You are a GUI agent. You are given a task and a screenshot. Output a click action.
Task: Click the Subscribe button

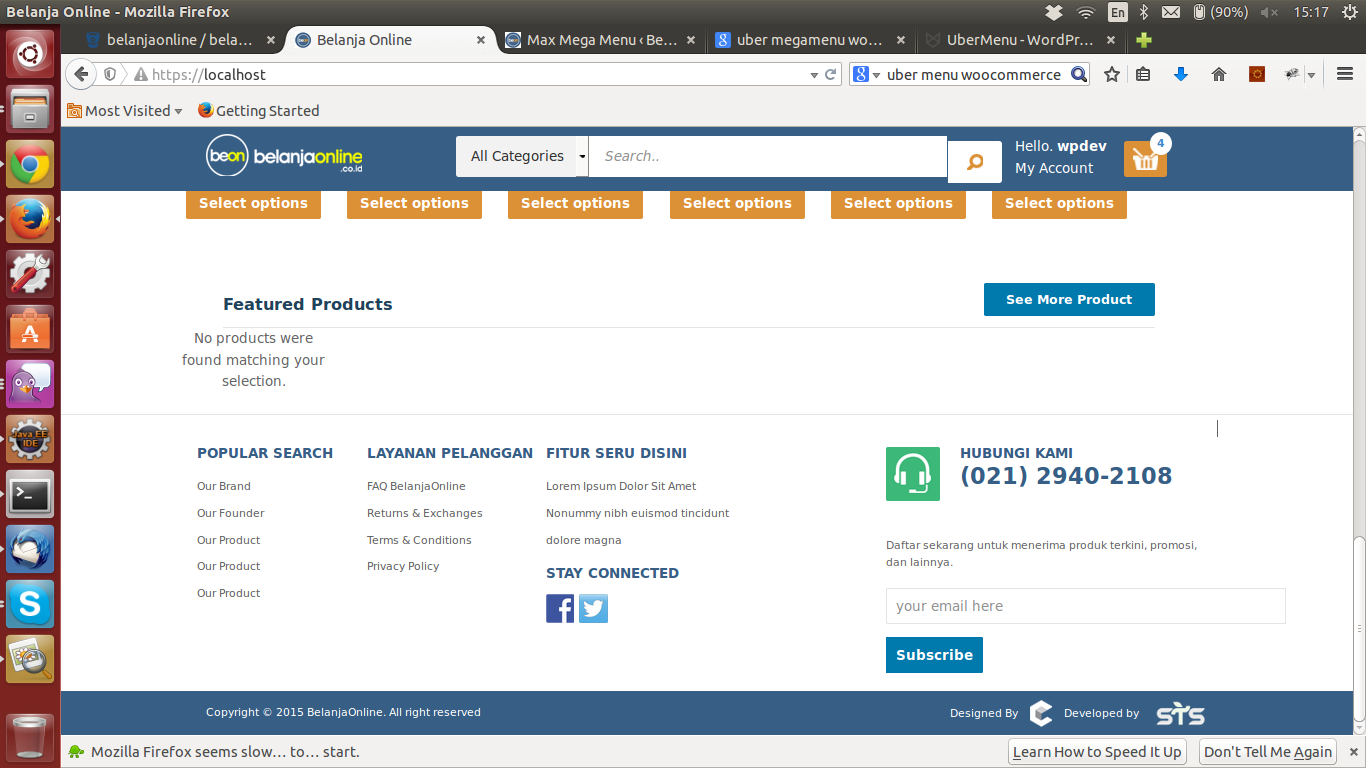pyautogui.click(x=934, y=655)
